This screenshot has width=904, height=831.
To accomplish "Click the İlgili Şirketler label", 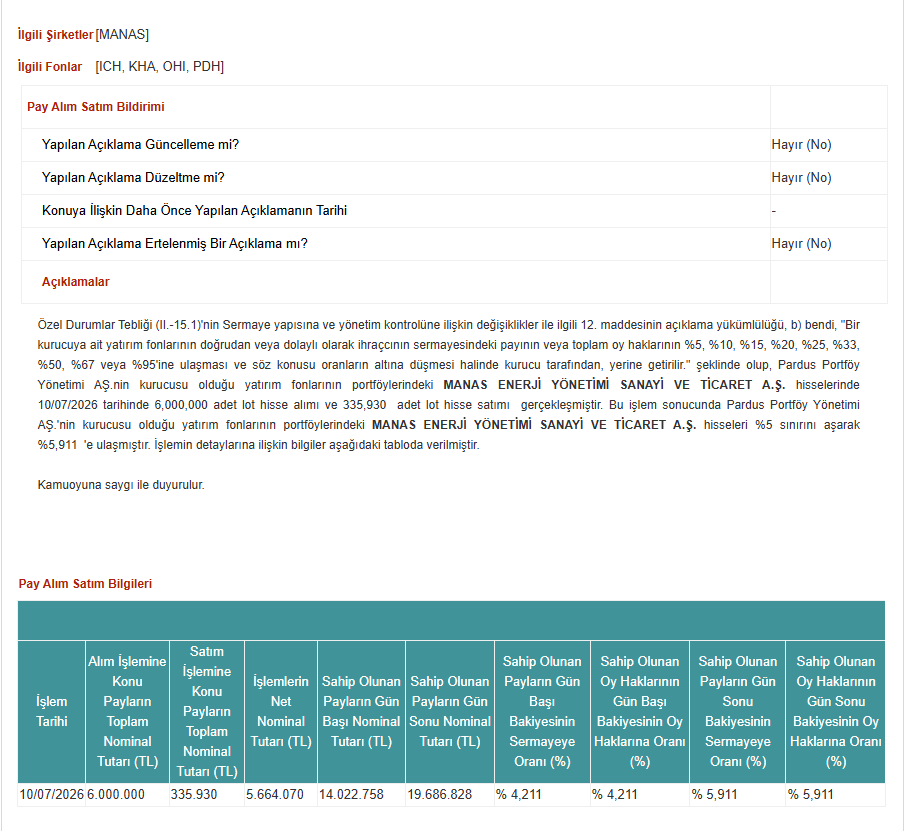I will [55, 35].
